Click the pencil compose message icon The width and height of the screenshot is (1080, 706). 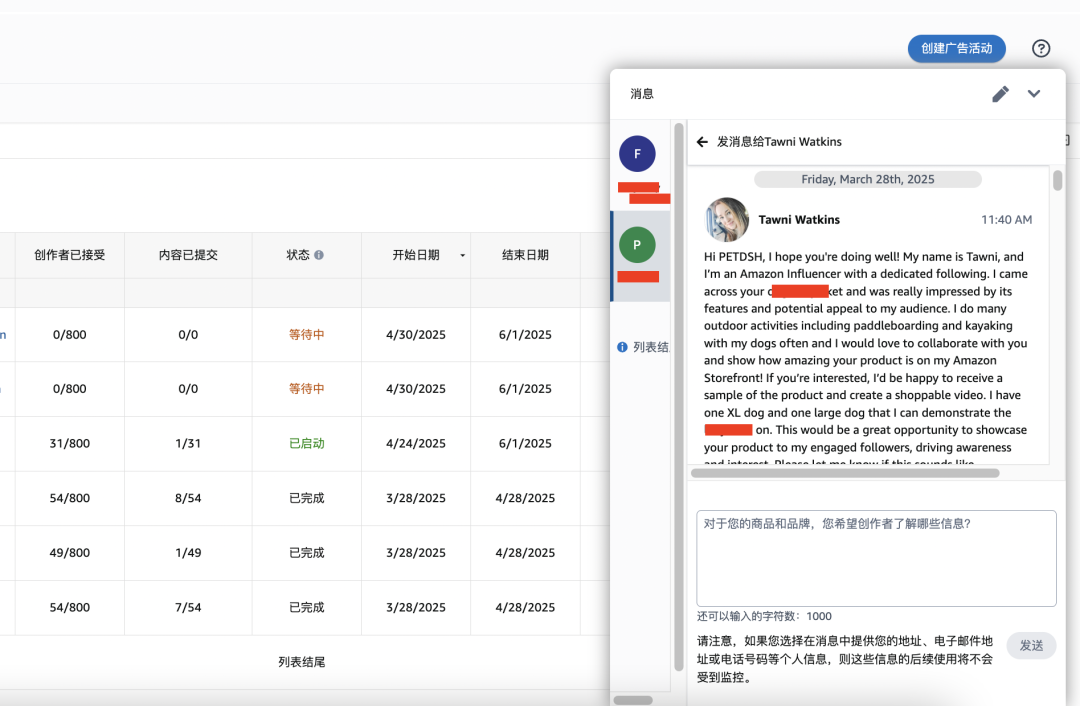[1001, 94]
